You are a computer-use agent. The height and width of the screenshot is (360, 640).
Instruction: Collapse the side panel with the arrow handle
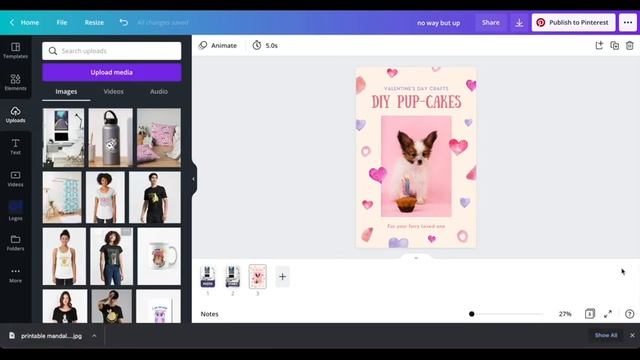pos(193,179)
